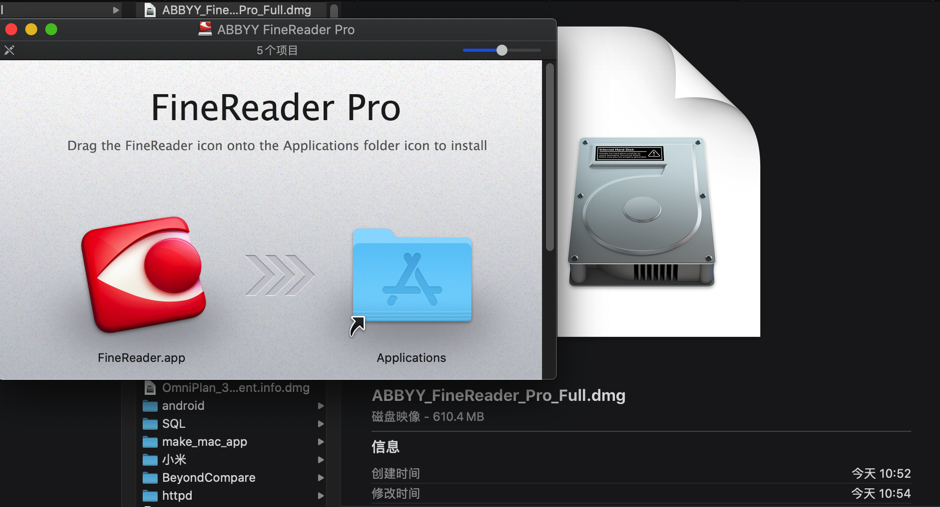The height and width of the screenshot is (507, 940).
Task: Click the SQL folder icon
Action: 150,424
